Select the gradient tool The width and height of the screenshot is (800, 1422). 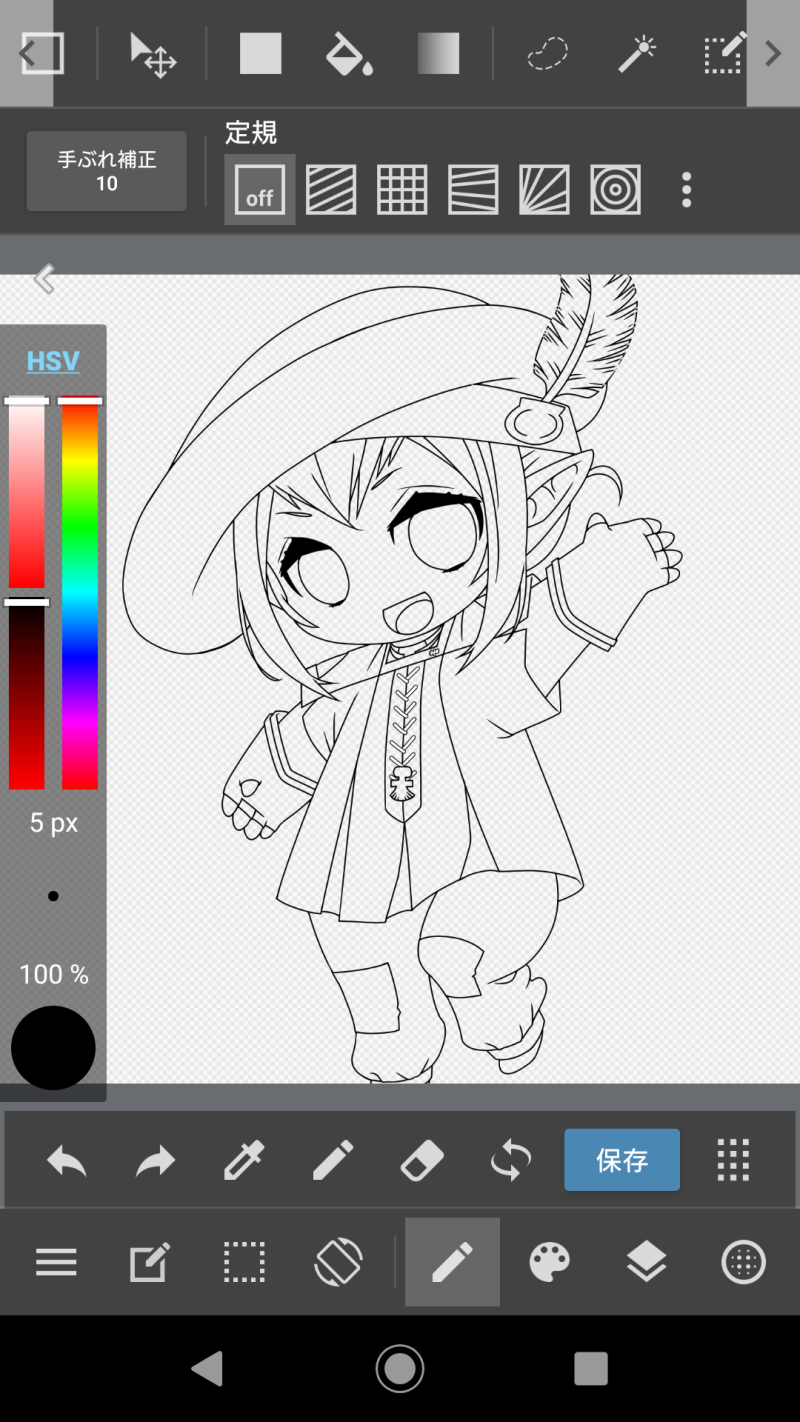tap(438, 54)
